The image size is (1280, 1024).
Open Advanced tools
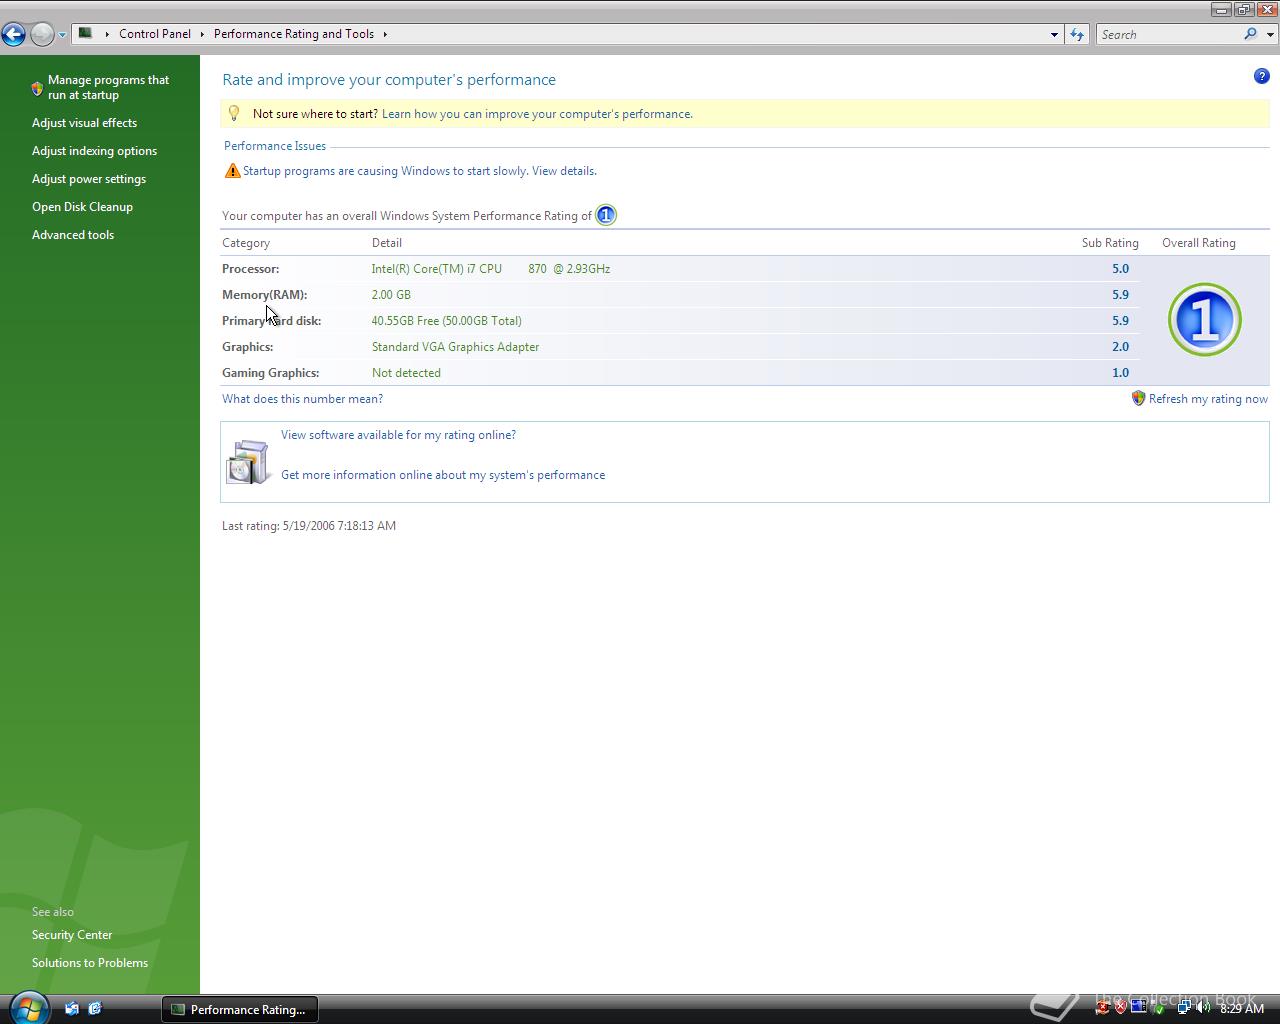coord(73,235)
